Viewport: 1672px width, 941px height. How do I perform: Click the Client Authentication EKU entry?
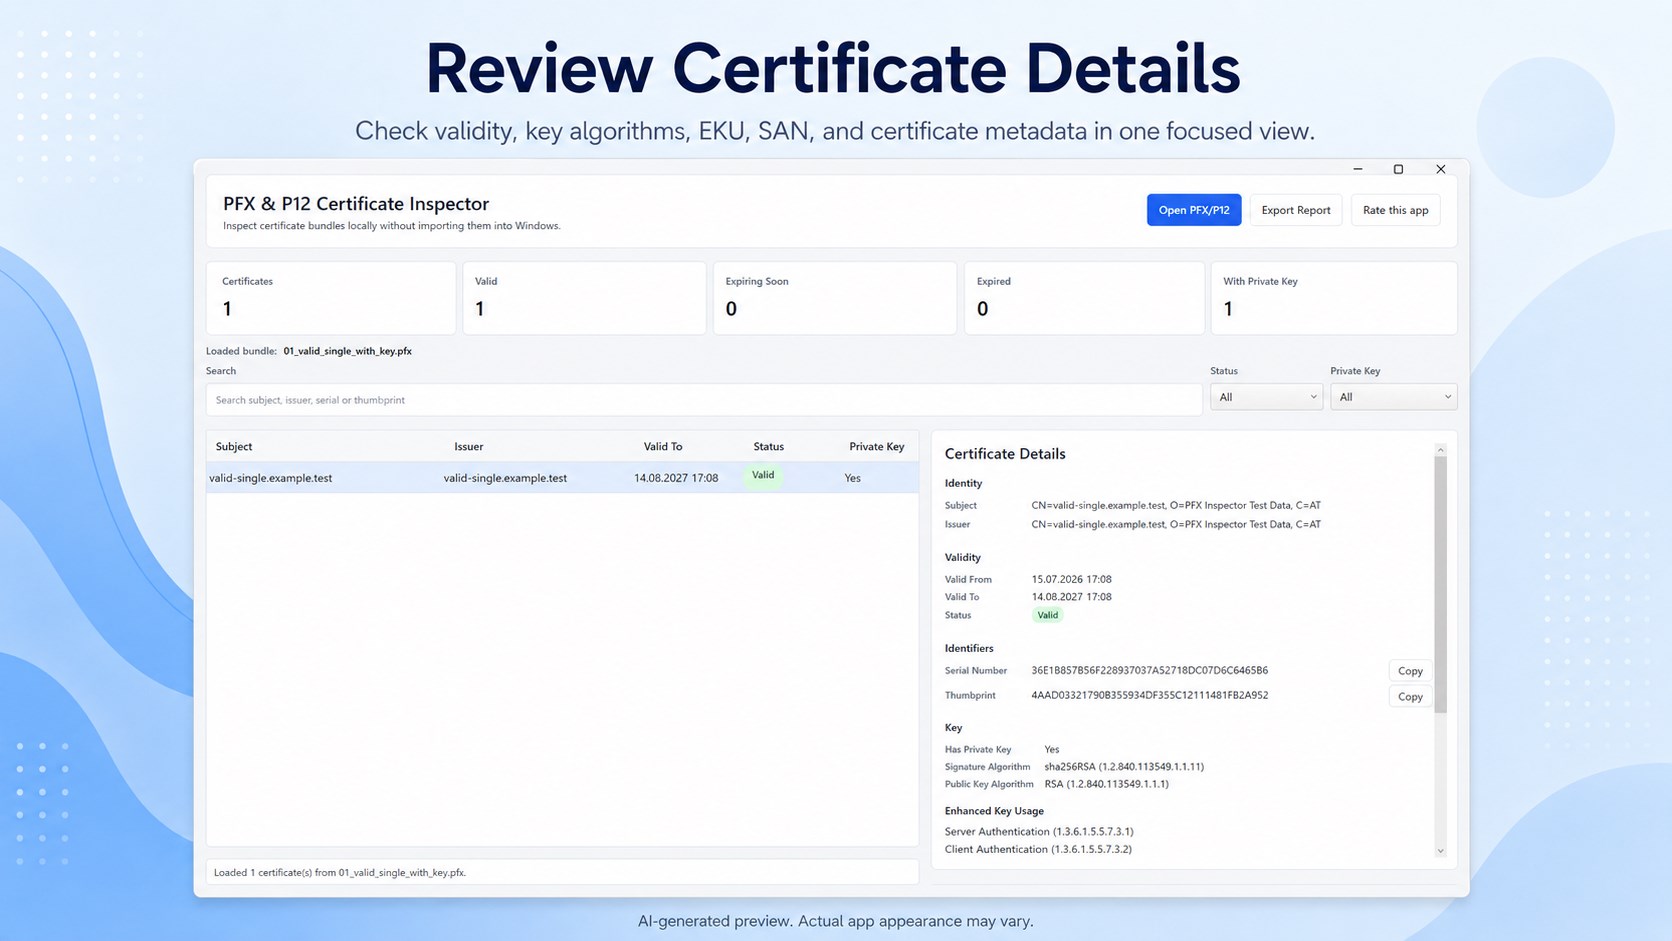click(1038, 849)
